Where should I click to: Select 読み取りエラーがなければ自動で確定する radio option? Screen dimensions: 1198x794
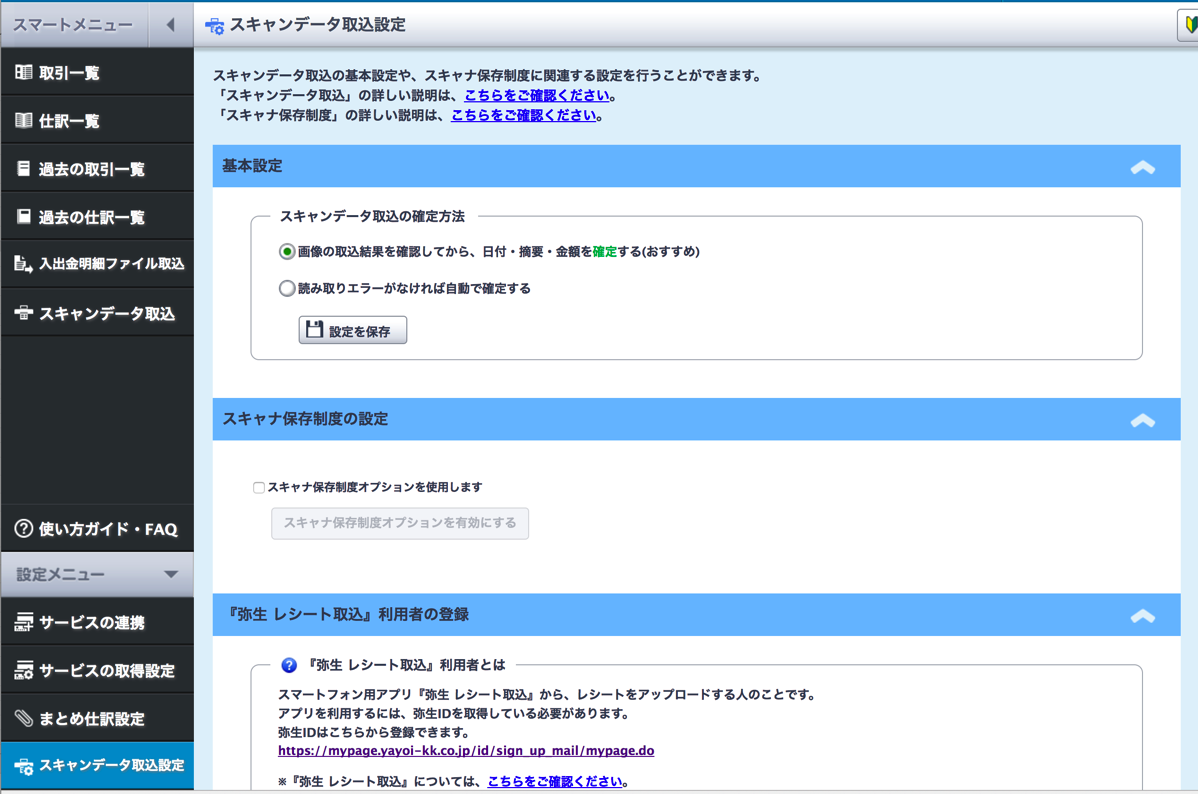click(287, 288)
